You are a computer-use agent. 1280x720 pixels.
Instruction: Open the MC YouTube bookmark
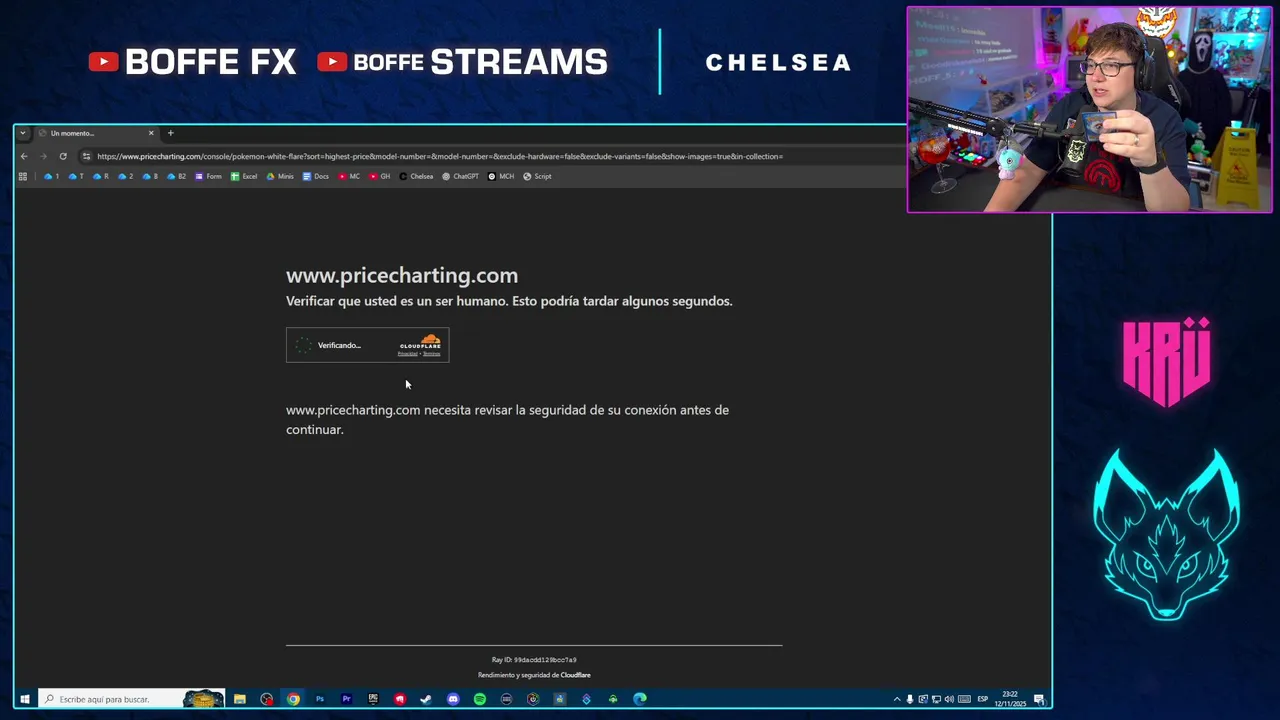coord(349,176)
